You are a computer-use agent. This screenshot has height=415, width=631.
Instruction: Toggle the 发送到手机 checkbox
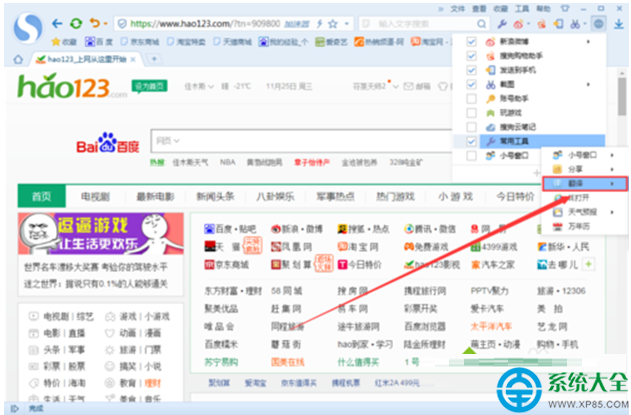472,71
